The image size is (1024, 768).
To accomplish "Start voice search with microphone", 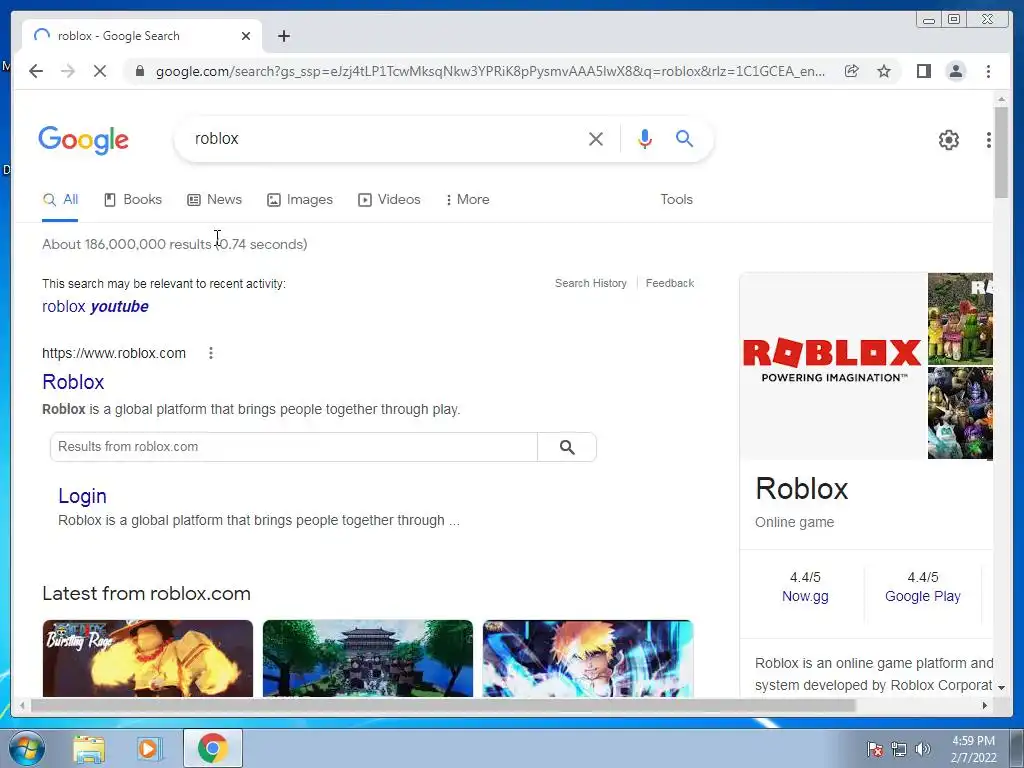I will (x=645, y=138).
